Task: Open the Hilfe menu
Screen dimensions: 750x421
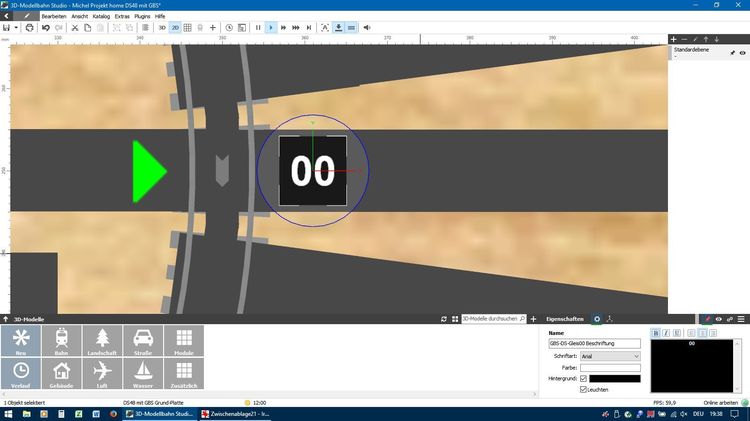Action: [x=160, y=16]
